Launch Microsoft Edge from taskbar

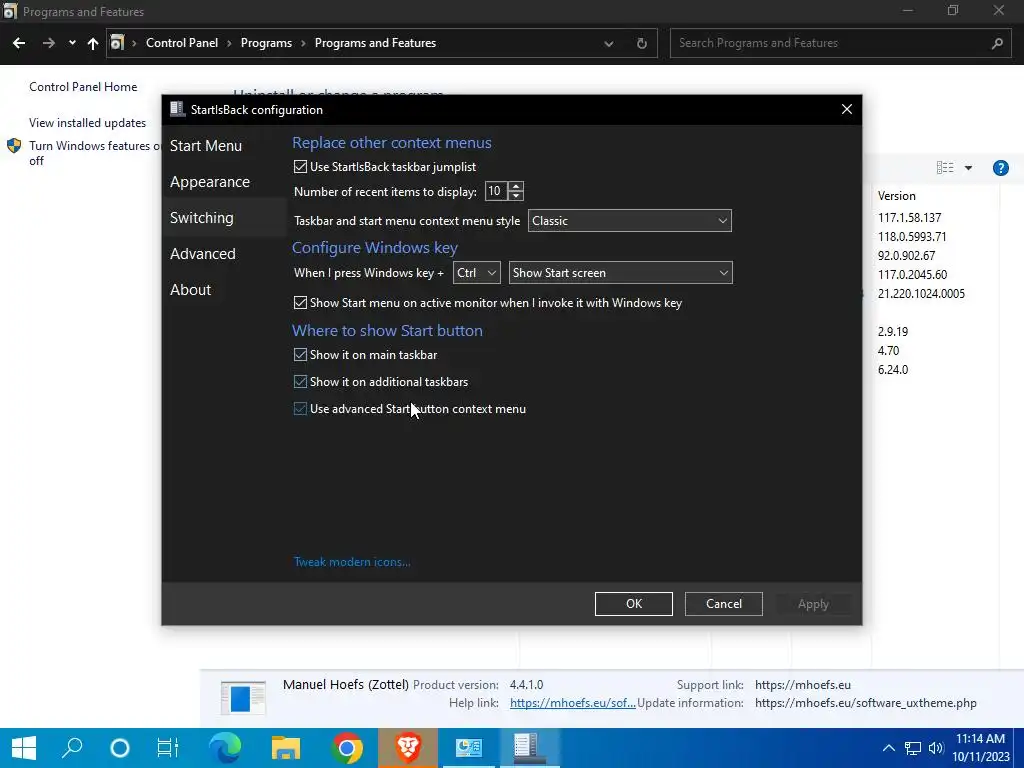[x=224, y=748]
